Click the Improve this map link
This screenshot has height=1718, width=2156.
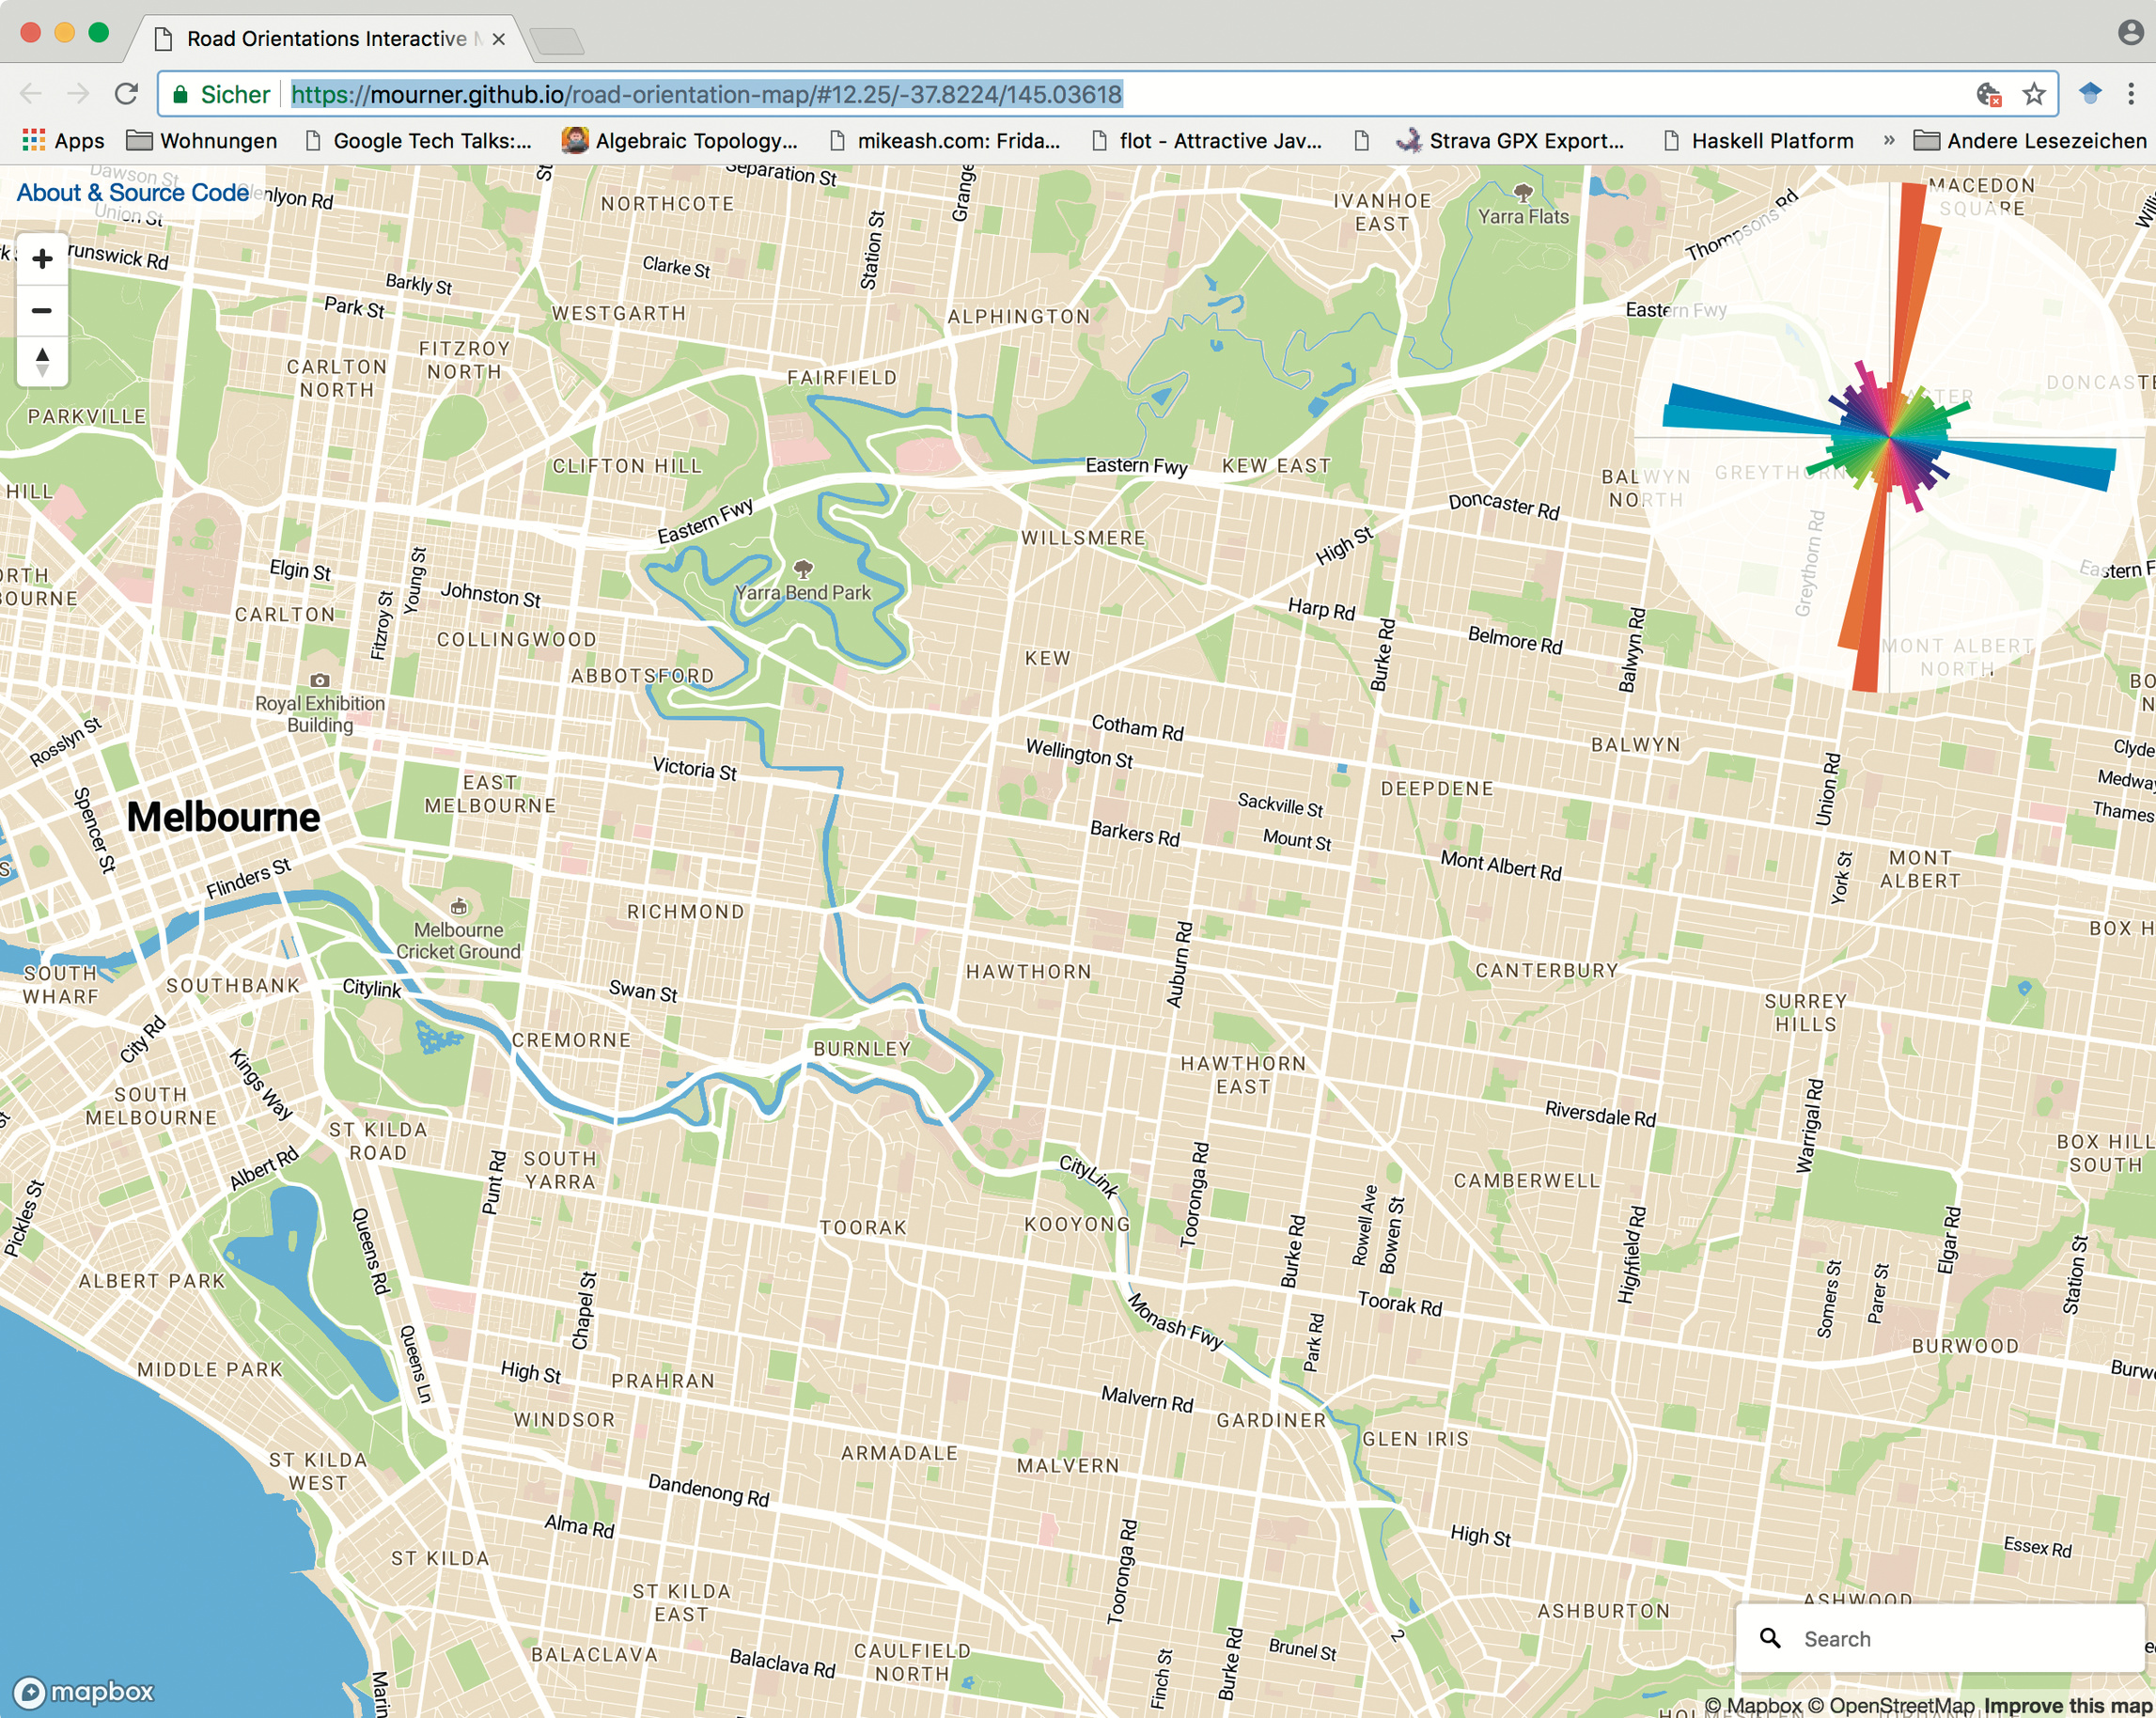(2067, 1705)
